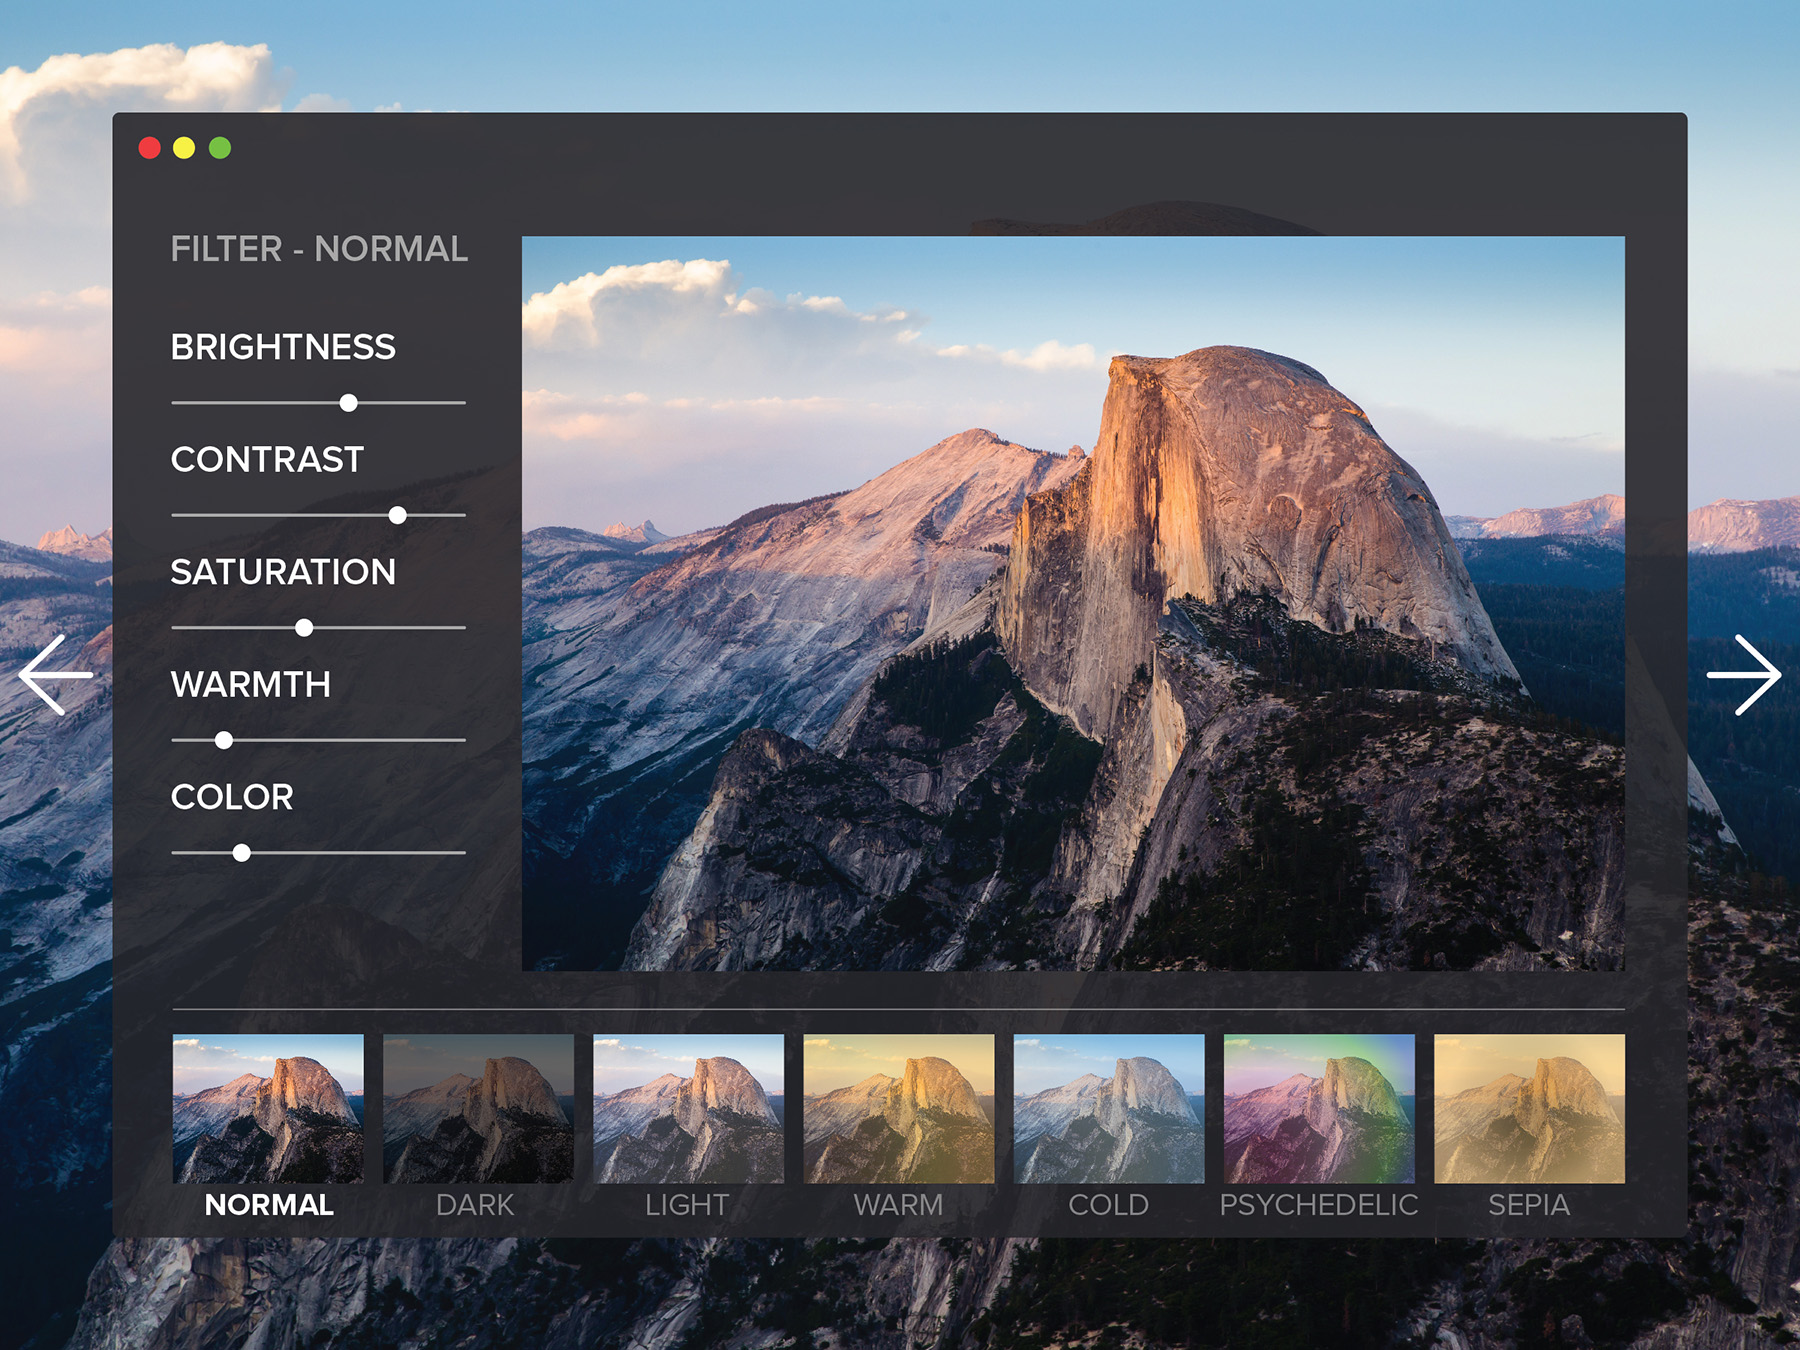Select the Normal filter thumbnail
Image resolution: width=1800 pixels, height=1350 pixels.
[x=268, y=1108]
